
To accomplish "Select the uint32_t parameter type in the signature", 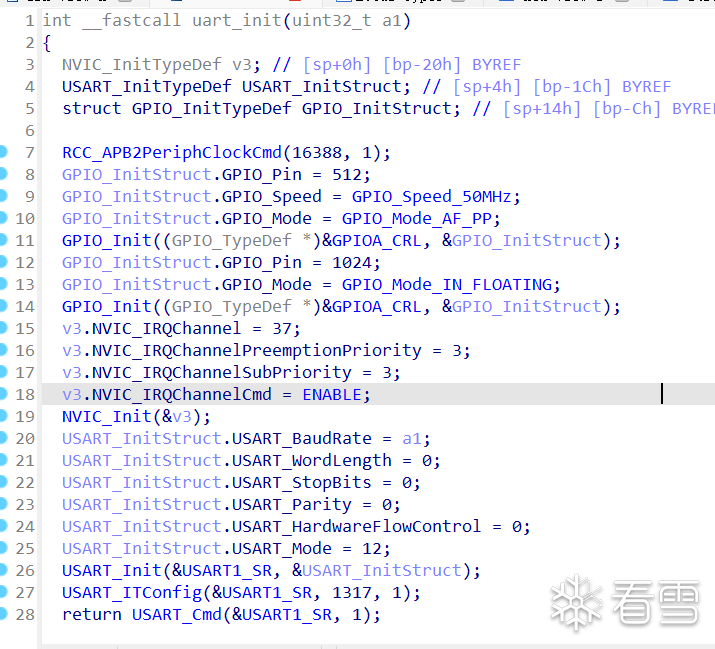I will click(x=332, y=21).
